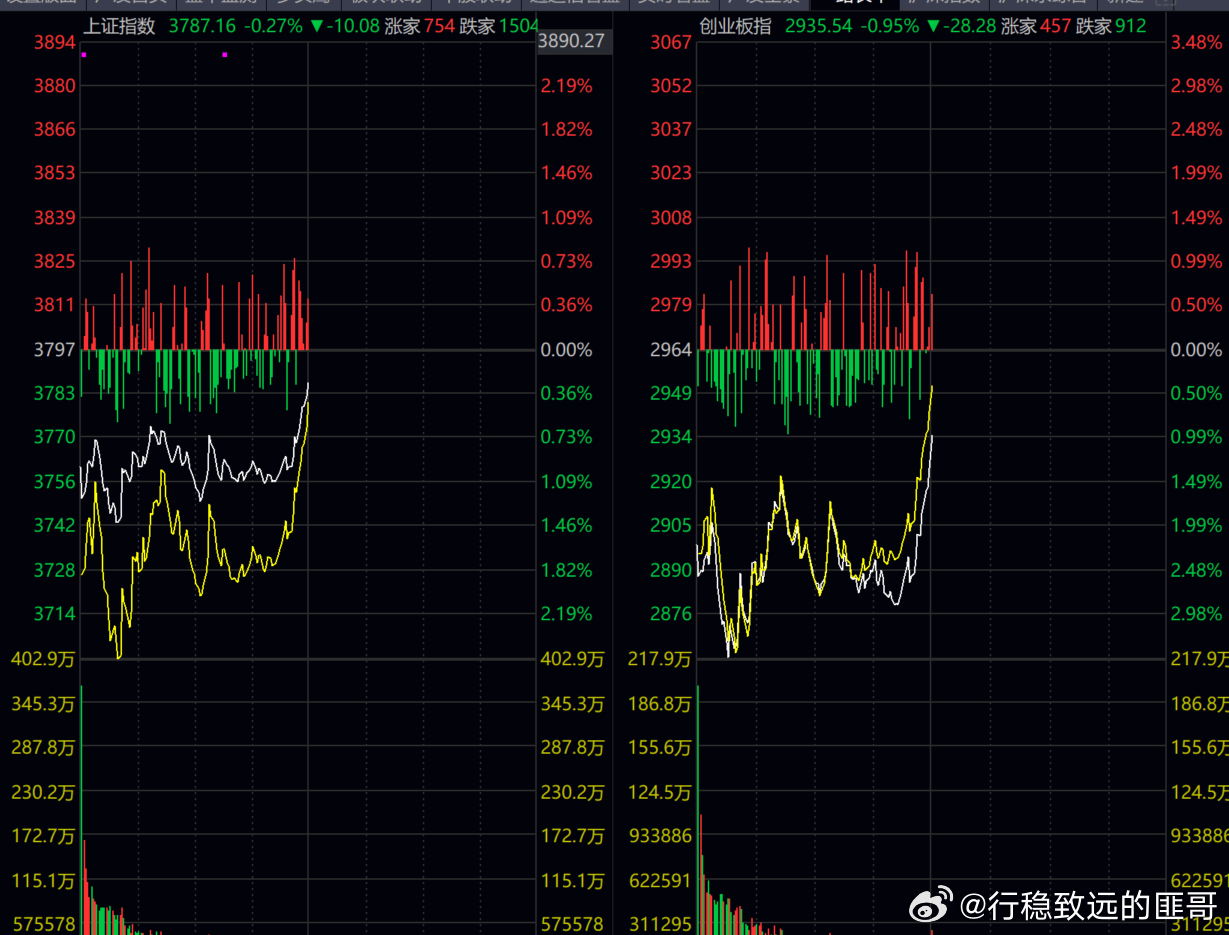Click the 3825 price axis label

pyautogui.click(x=55, y=262)
